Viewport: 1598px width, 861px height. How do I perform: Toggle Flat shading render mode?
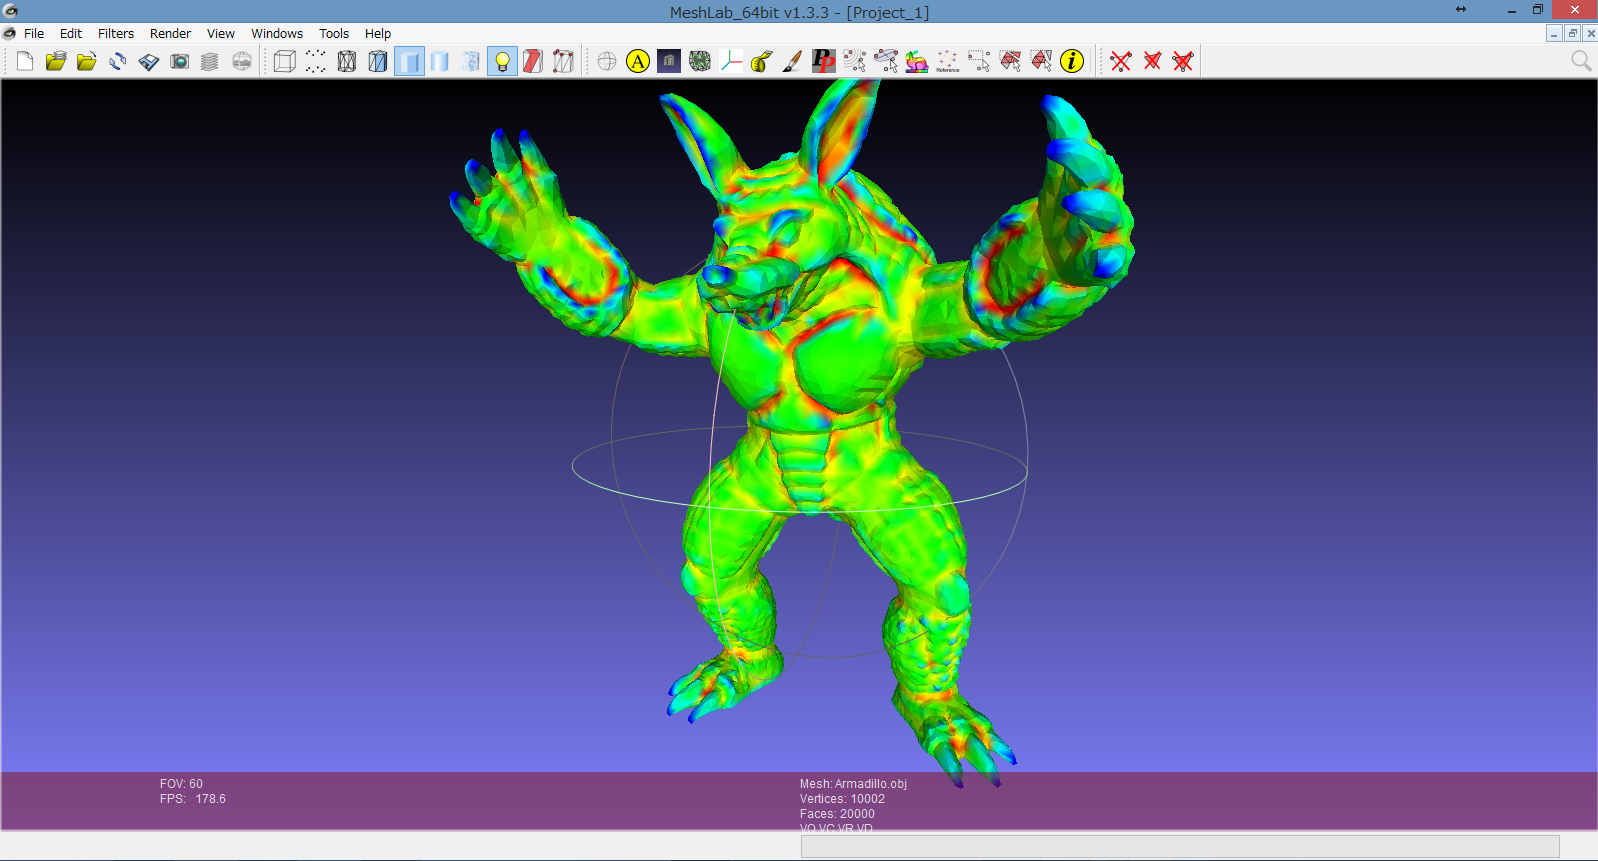409,61
